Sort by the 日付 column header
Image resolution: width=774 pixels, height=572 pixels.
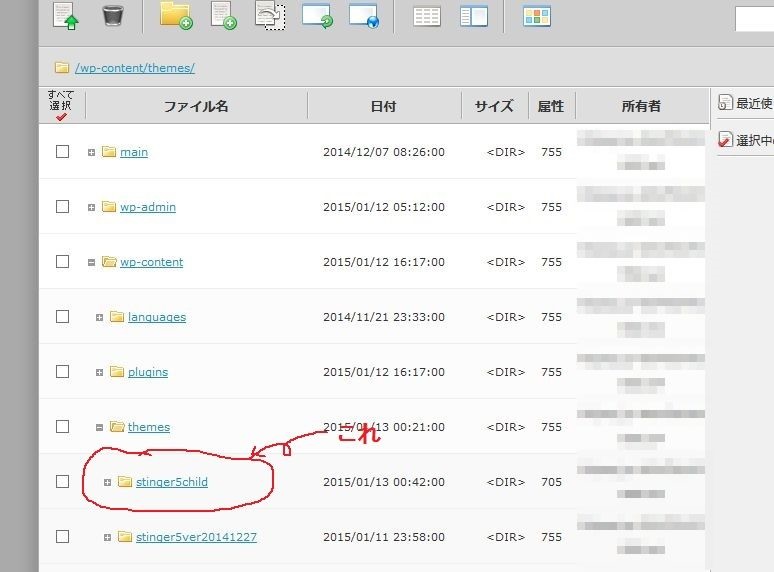click(383, 106)
